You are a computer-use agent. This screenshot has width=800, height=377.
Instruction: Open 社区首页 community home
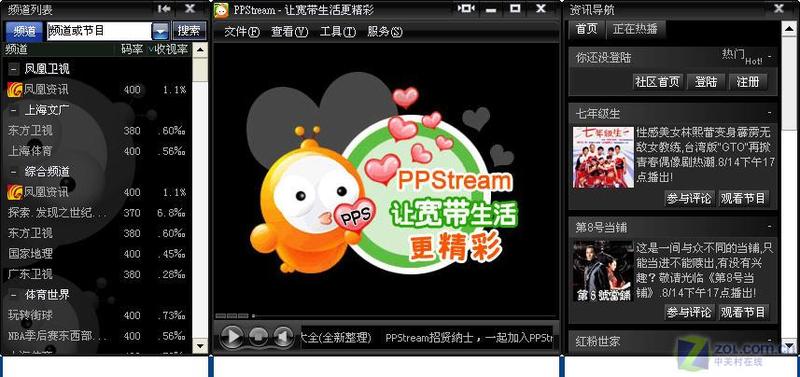(657, 82)
